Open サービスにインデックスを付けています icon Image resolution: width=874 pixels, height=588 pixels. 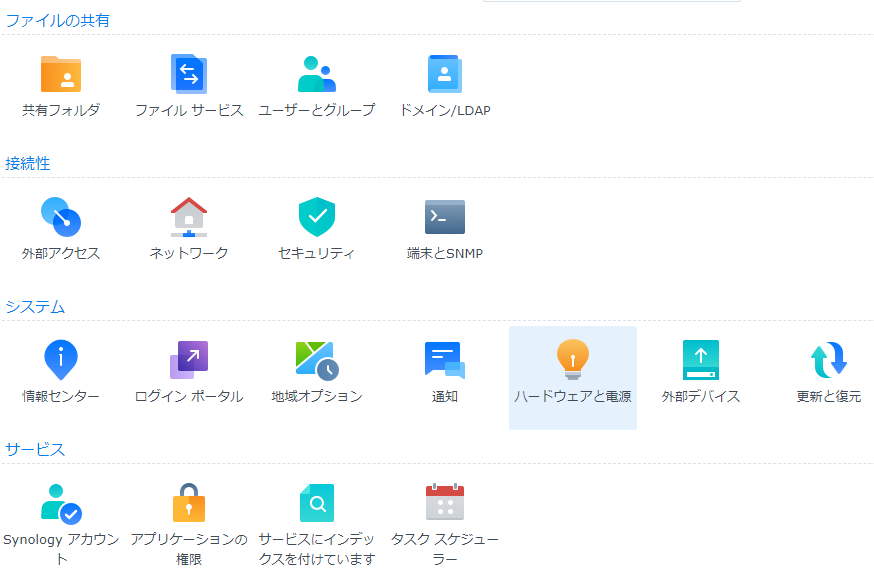[x=317, y=503]
